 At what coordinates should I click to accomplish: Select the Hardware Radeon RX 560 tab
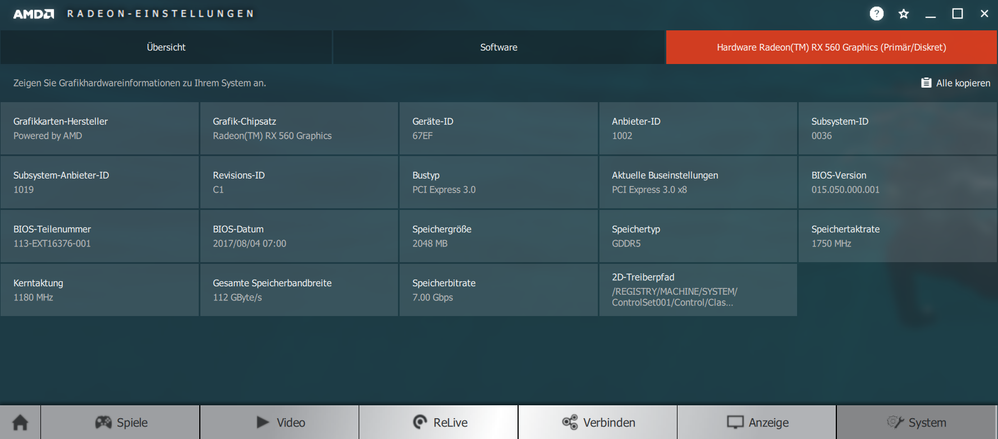[830, 47]
